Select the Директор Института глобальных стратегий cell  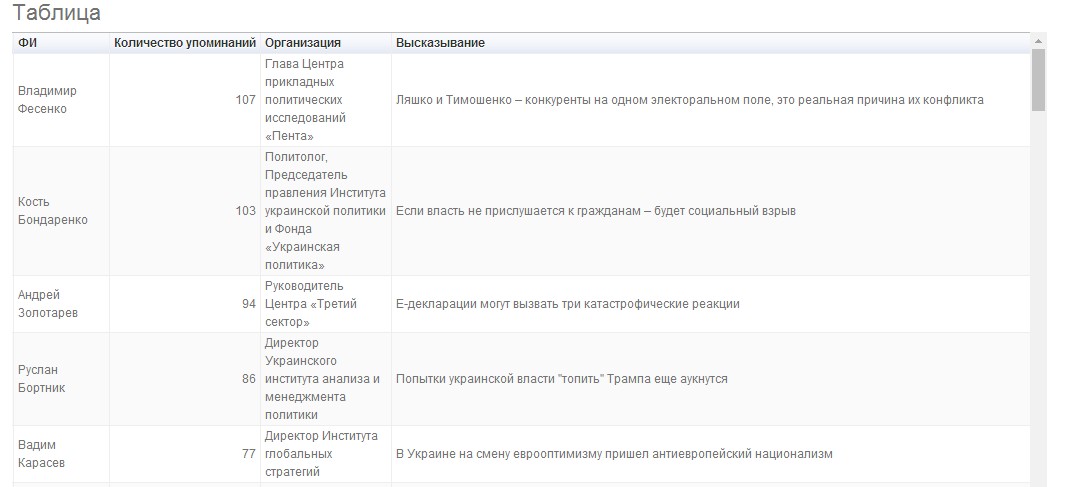321,454
